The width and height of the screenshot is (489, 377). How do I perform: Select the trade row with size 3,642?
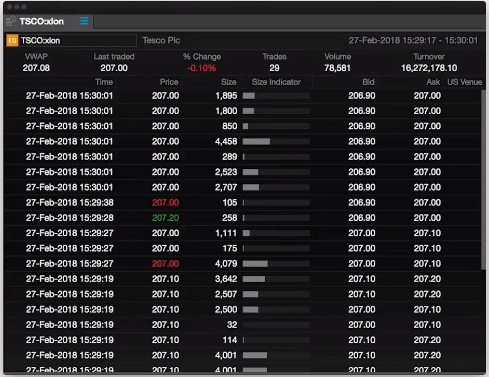tap(242, 279)
